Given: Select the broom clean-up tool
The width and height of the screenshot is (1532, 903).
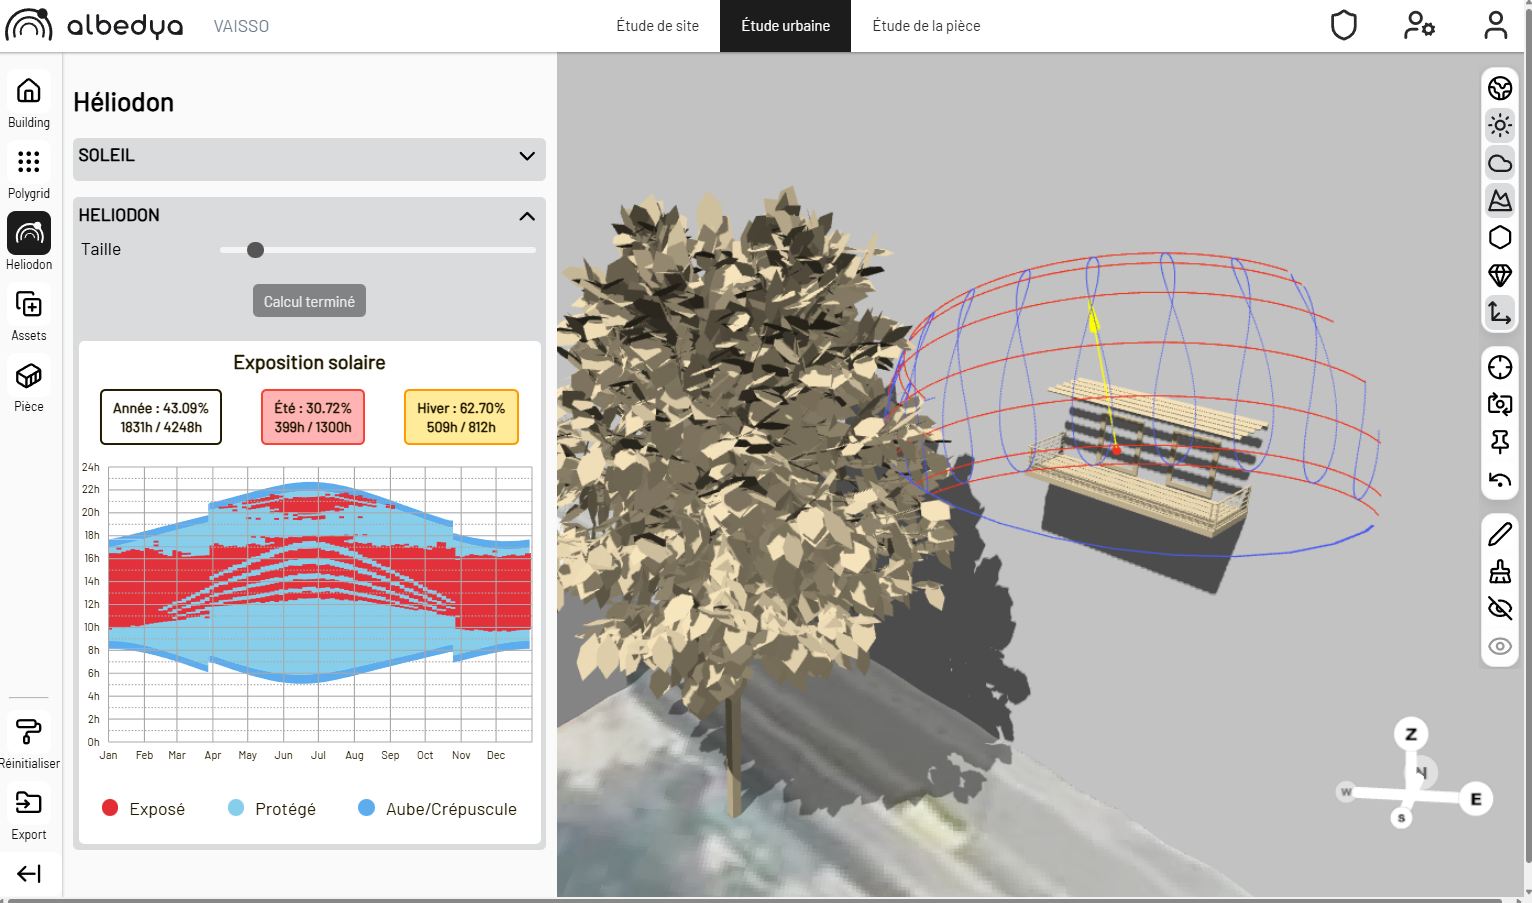Looking at the screenshot, I should (x=1500, y=571).
